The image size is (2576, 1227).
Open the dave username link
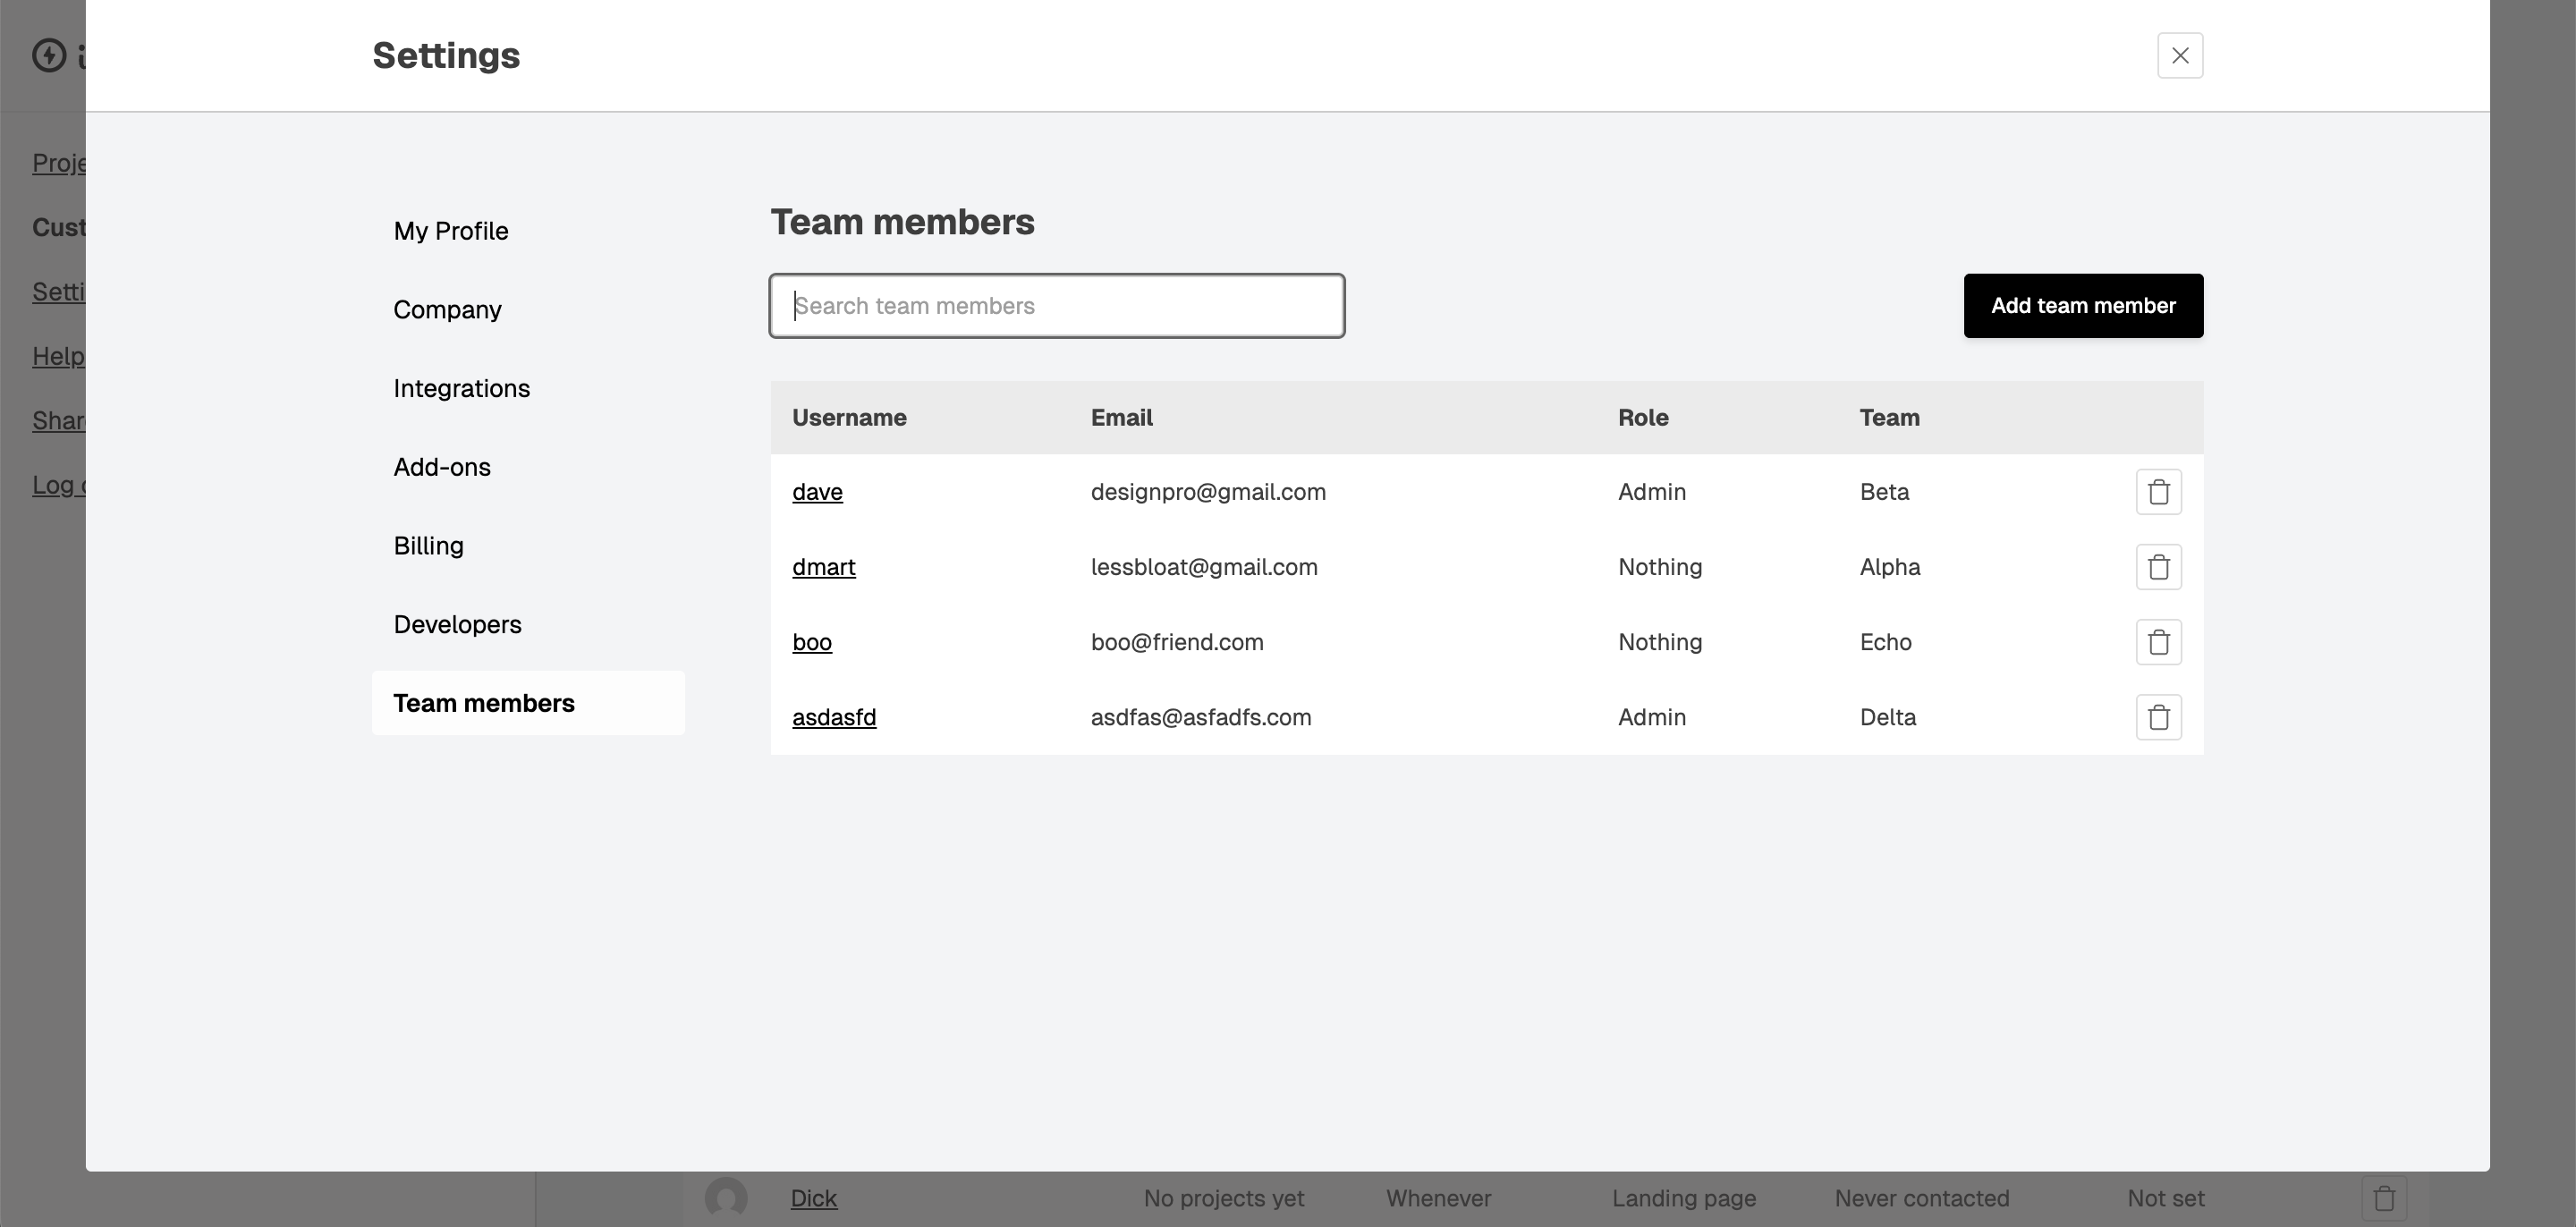tap(817, 492)
